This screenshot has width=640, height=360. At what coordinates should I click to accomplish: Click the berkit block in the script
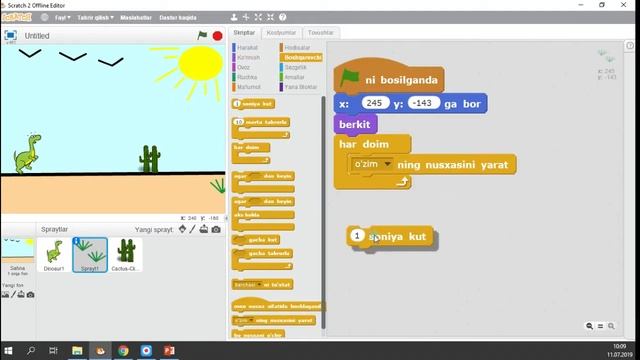coord(355,124)
